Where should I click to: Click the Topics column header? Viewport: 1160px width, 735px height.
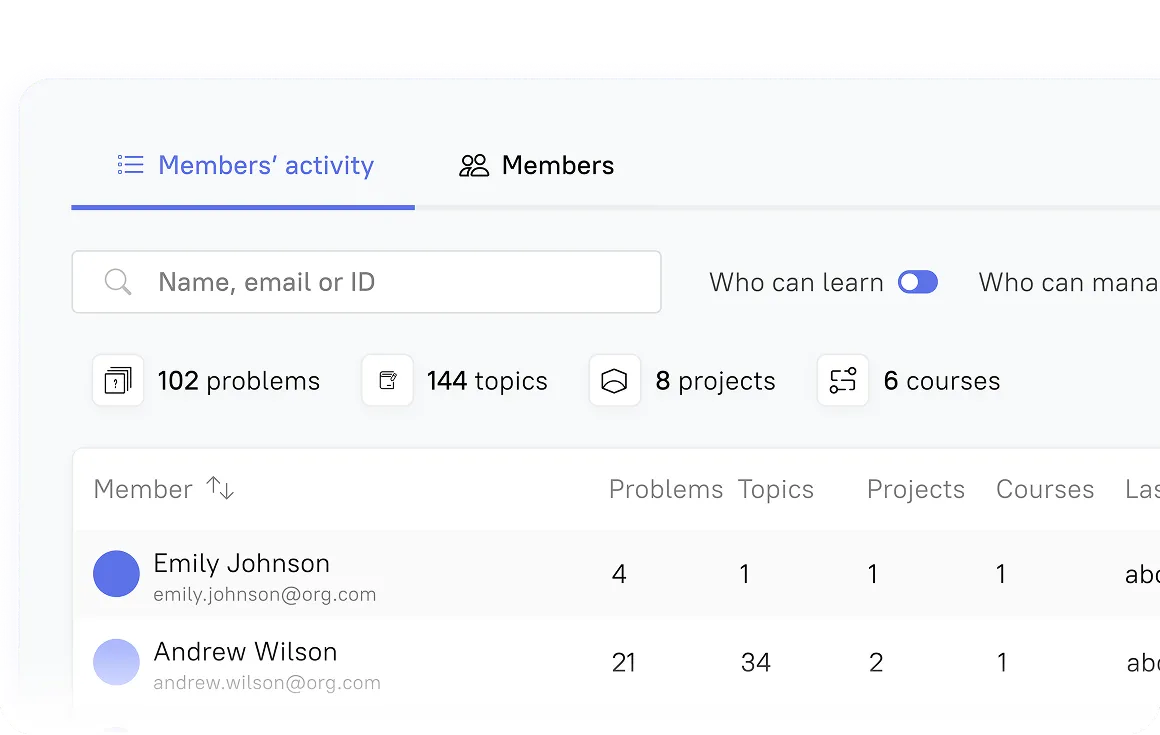click(x=775, y=490)
